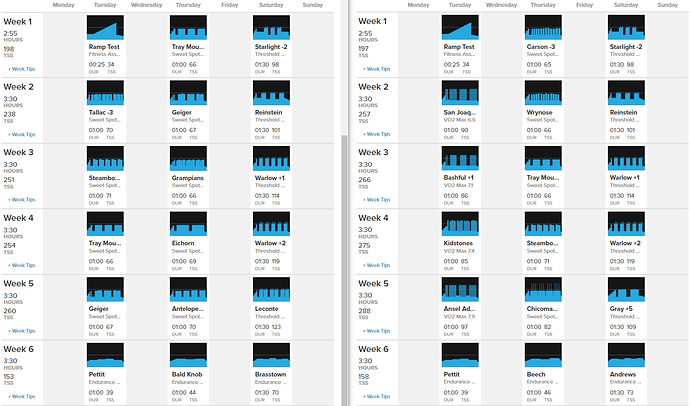Open the Tallac -3 workout thumbnail
690x406 pixels.
(x=105, y=93)
